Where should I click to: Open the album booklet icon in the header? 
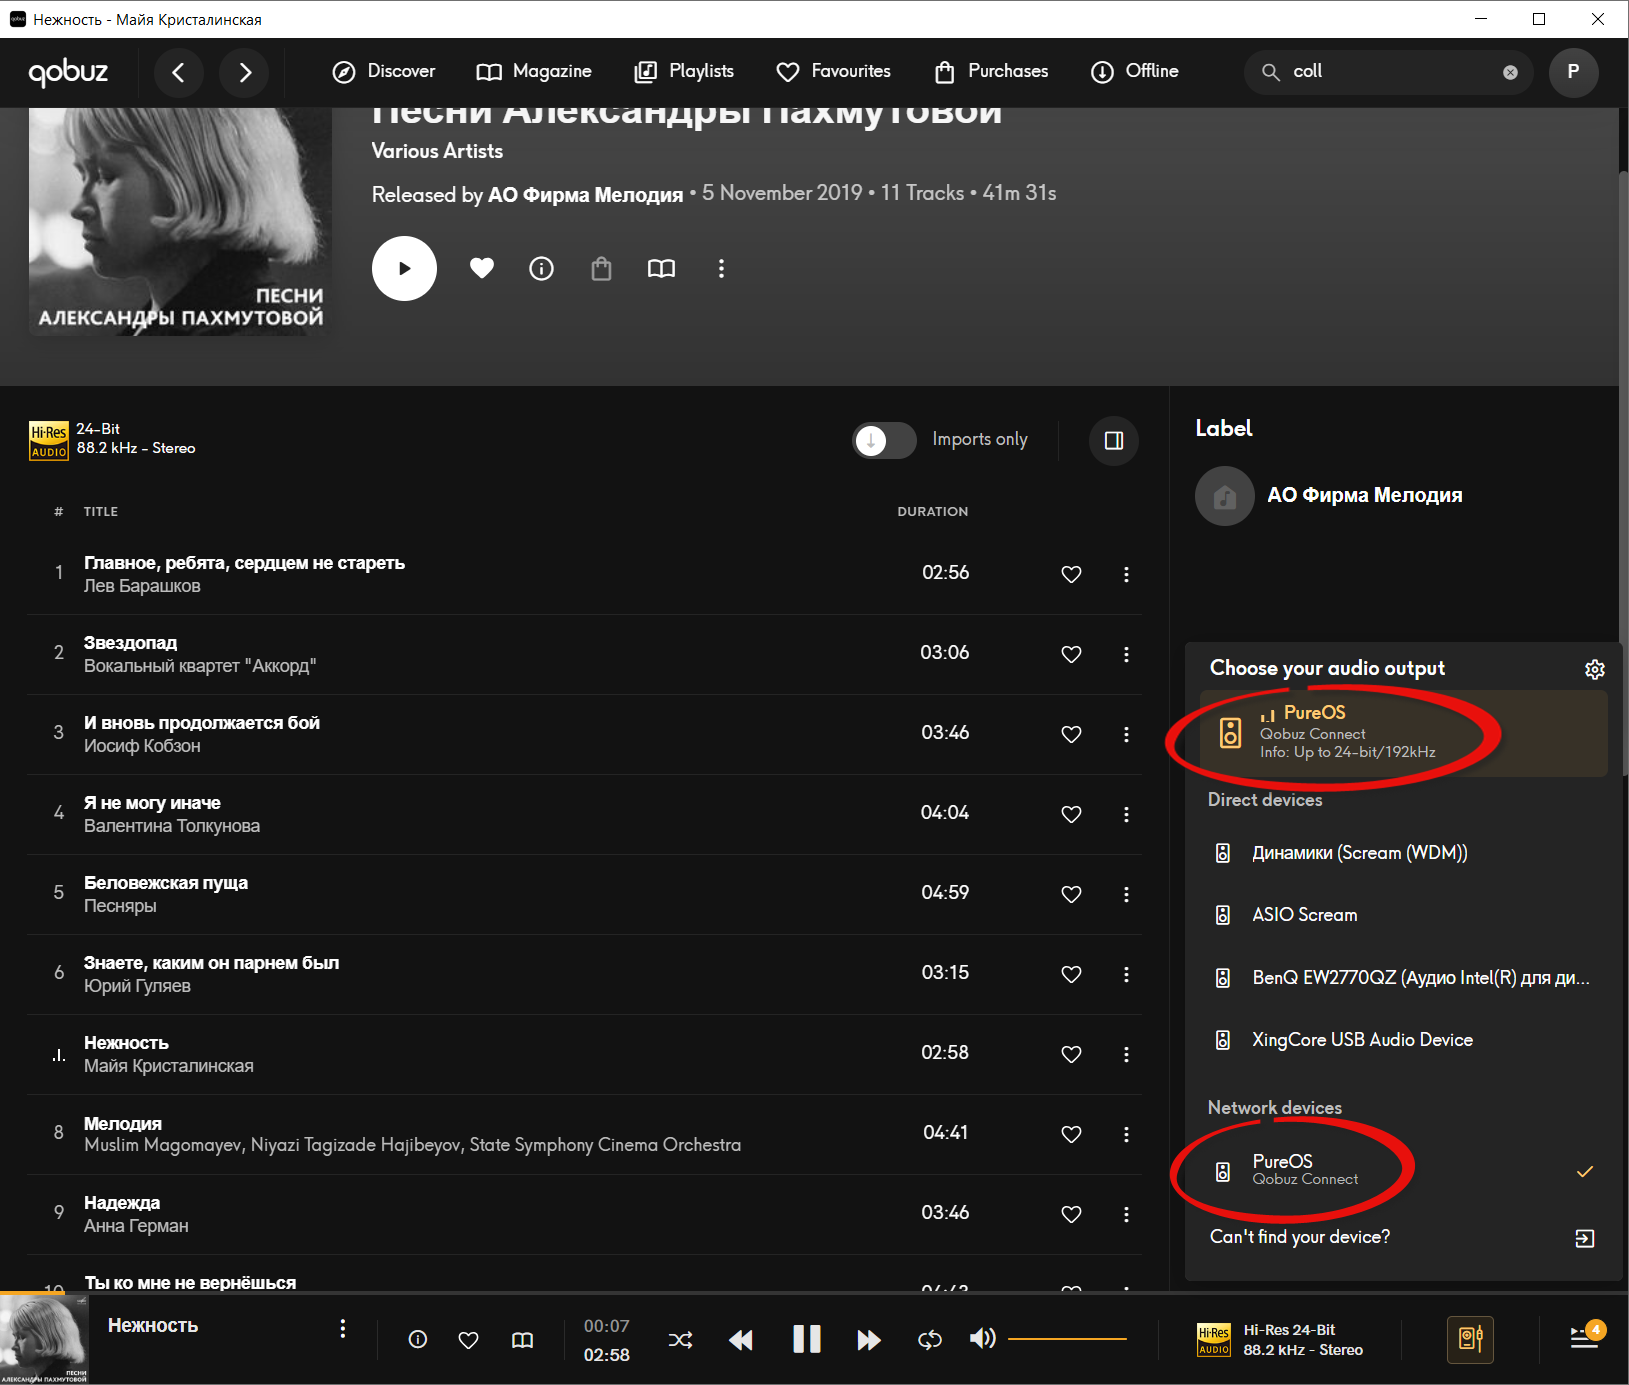[x=661, y=268]
